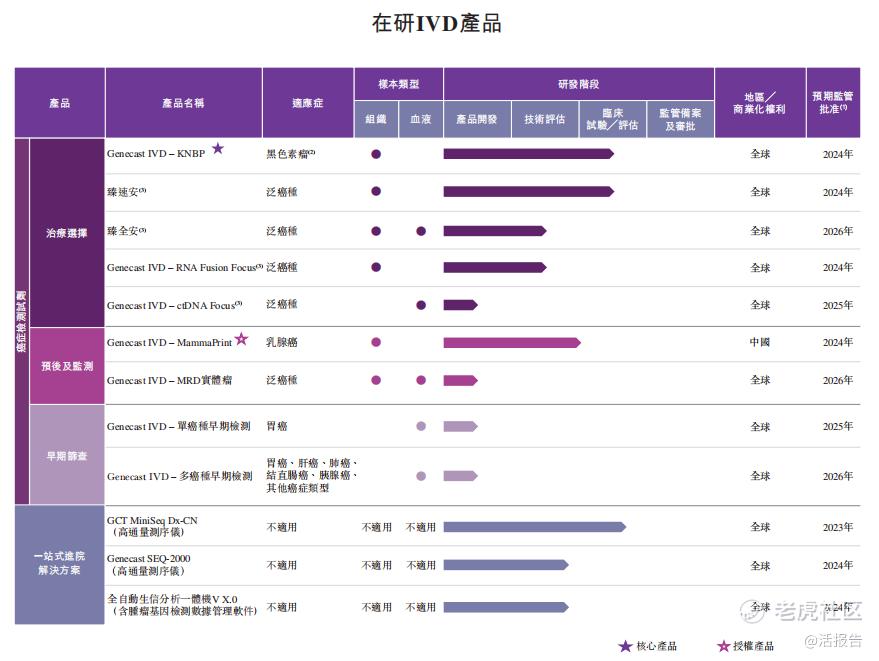
Task: Click the 授權產品 legend star icon
Action: point(724,646)
